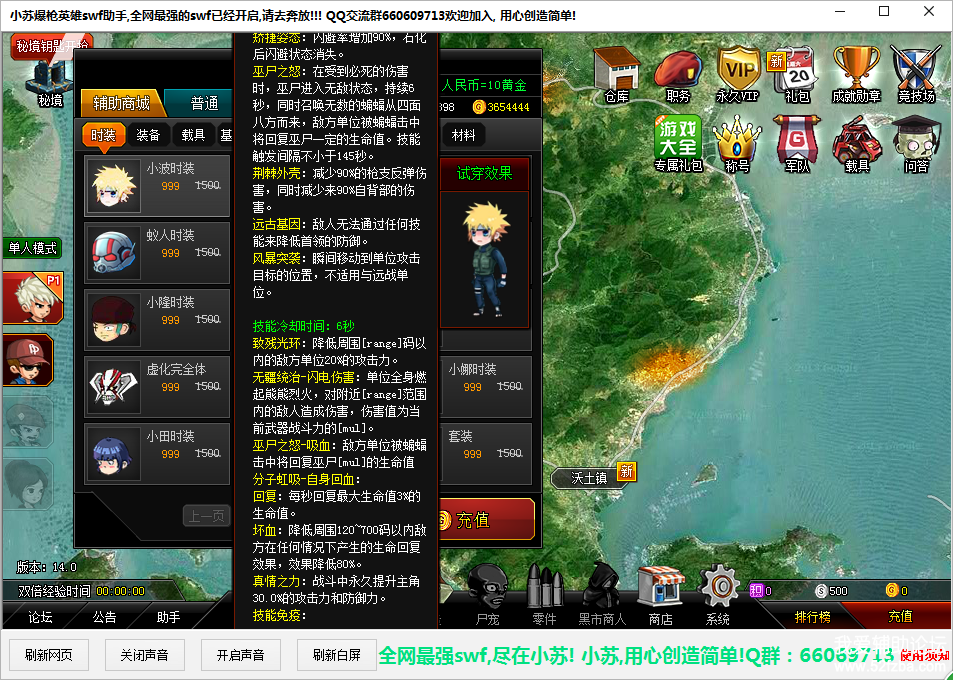Open the 零件 bullets icon
Viewport: 953px width, 680px height.
pyautogui.click(x=545, y=595)
